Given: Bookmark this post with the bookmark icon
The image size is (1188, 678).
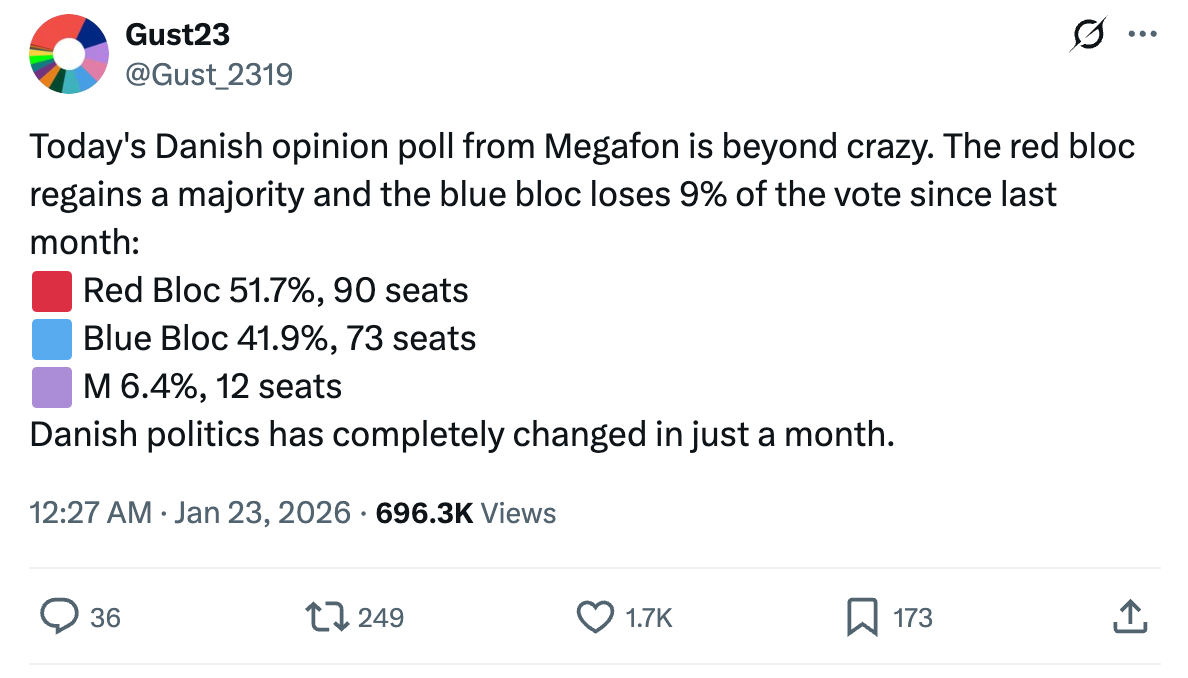Looking at the screenshot, I should pyautogui.click(x=861, y=617).
